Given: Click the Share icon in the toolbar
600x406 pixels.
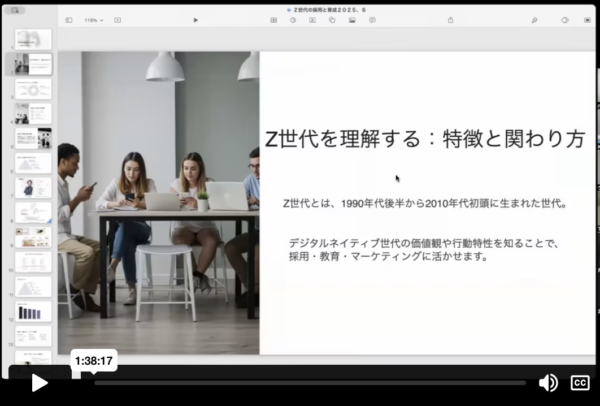Looking at the screenshot, I should tap(450, 19).
